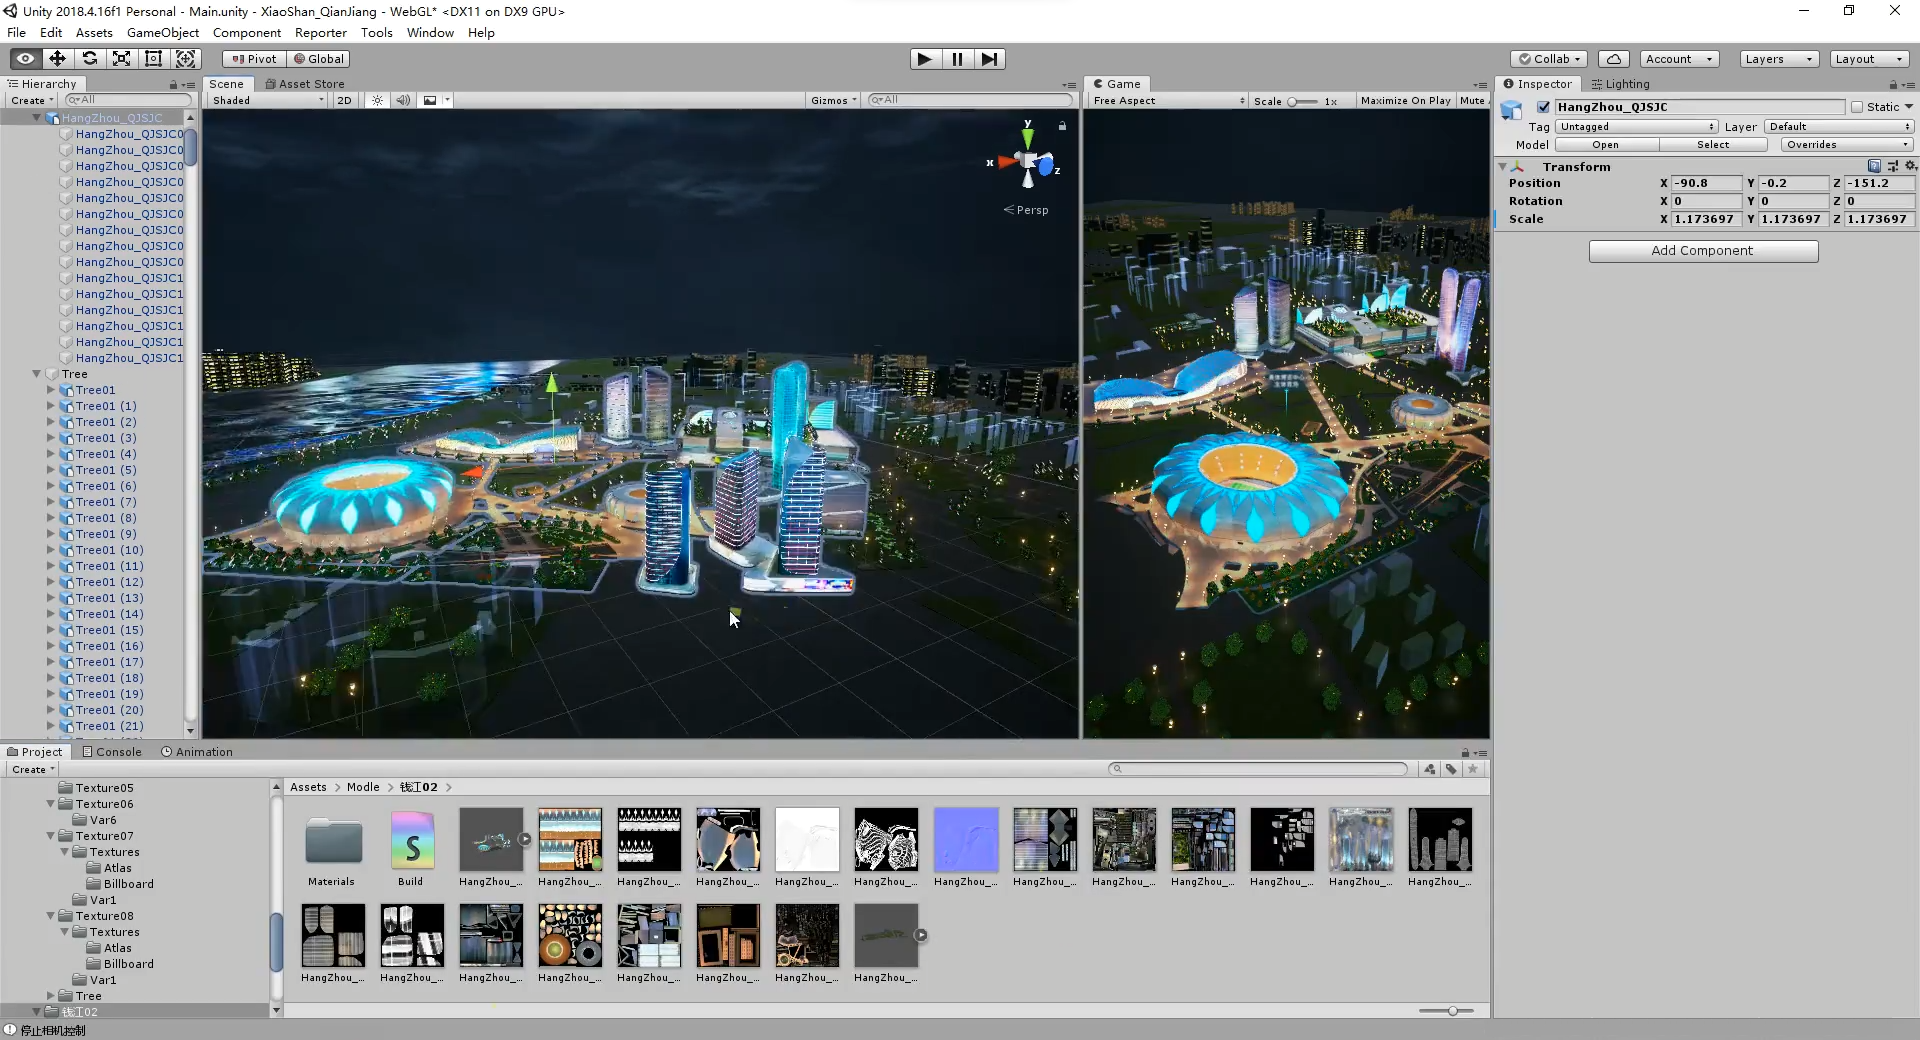Toggle scene lighting with the sun icon
The image size is (1920, 1040).
point(377,100)
